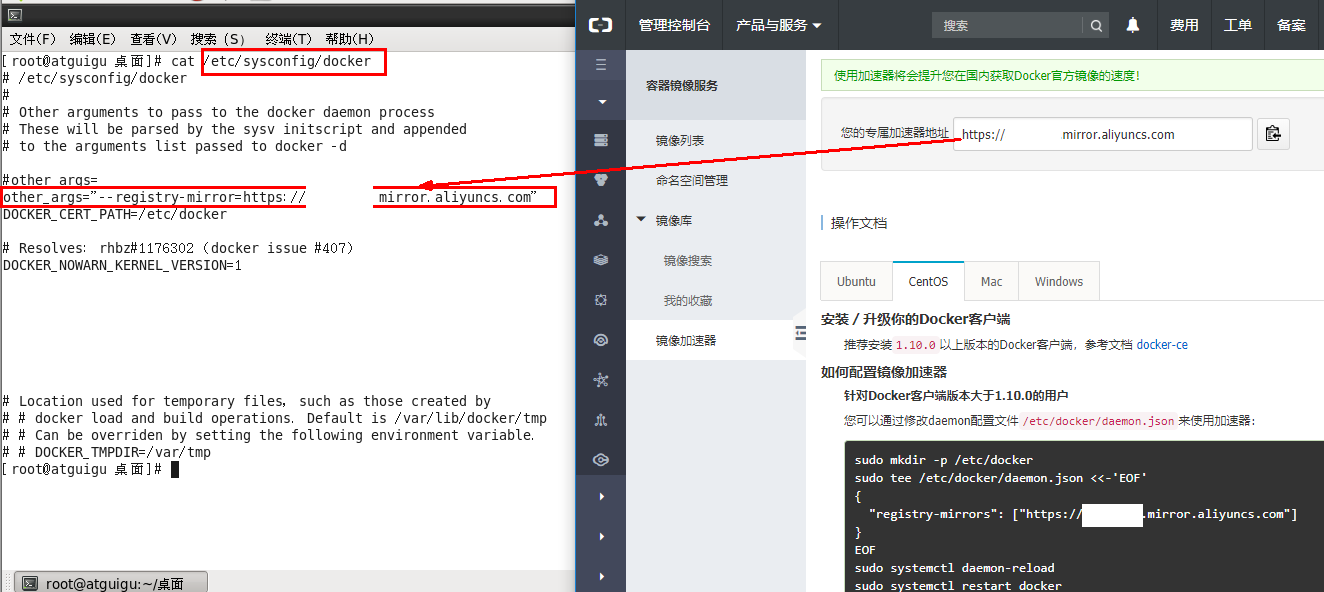The width and height of the screenshot is (1324, 592).
Task: Activate root@atguigu:~/桌面 taskbar button
Action: [111, 583]
